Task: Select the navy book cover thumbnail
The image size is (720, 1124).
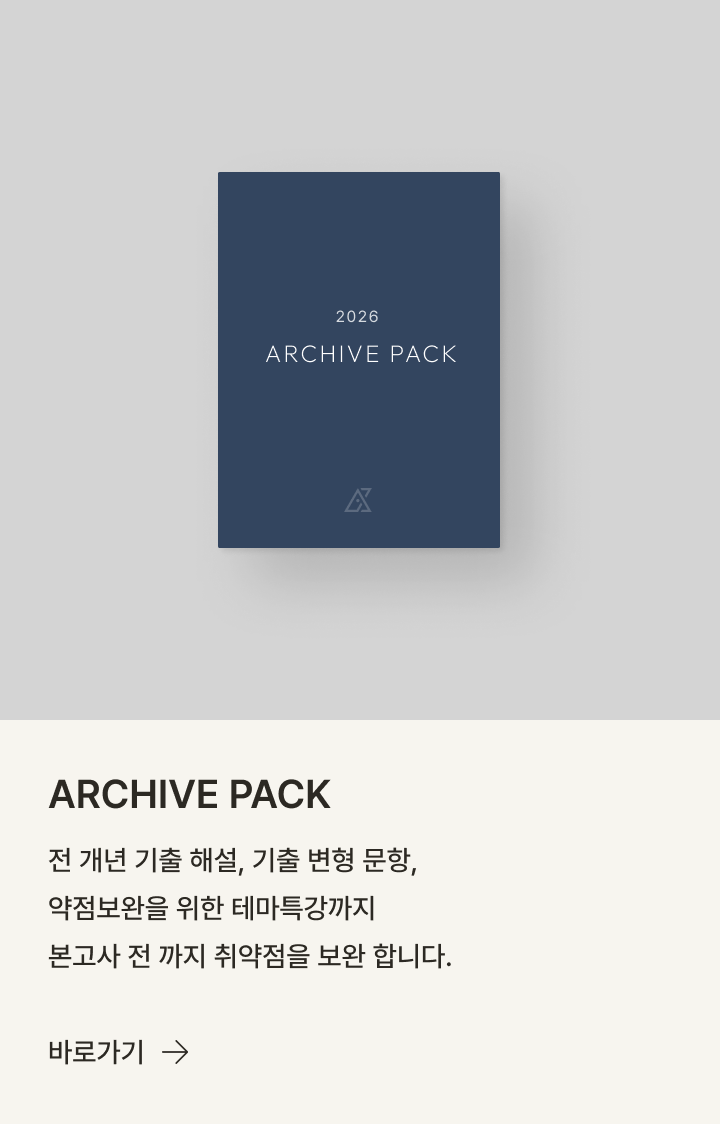Action: (359, 360)
